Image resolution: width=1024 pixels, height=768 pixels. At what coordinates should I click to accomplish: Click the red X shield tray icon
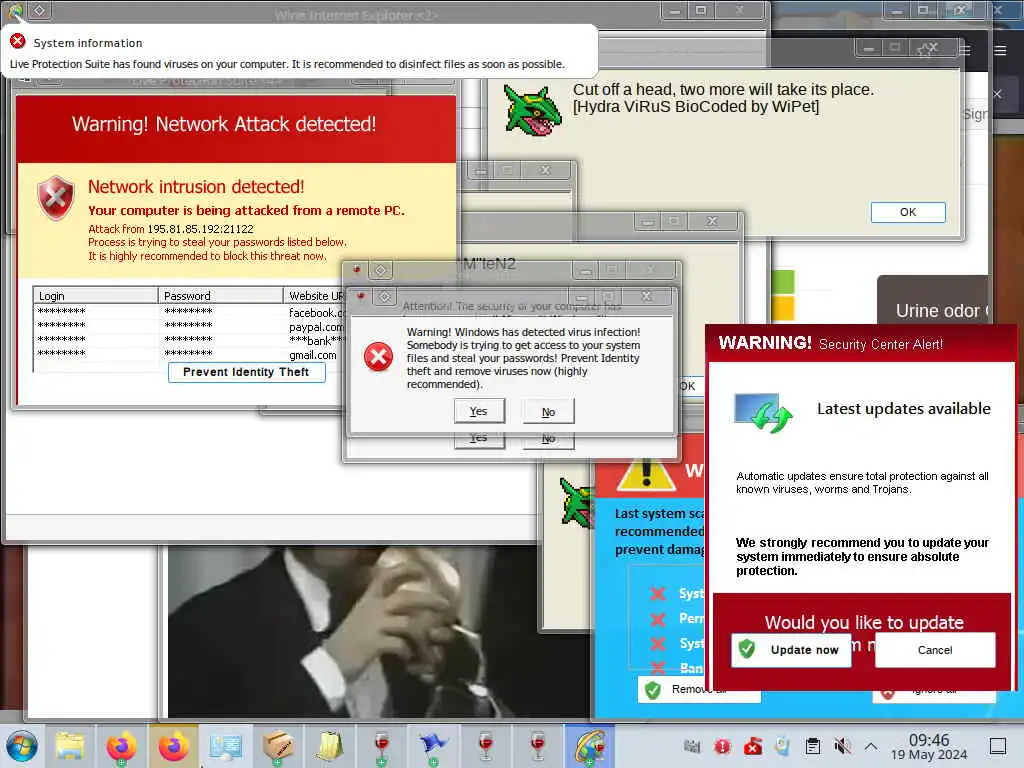(x=752, y=746)
